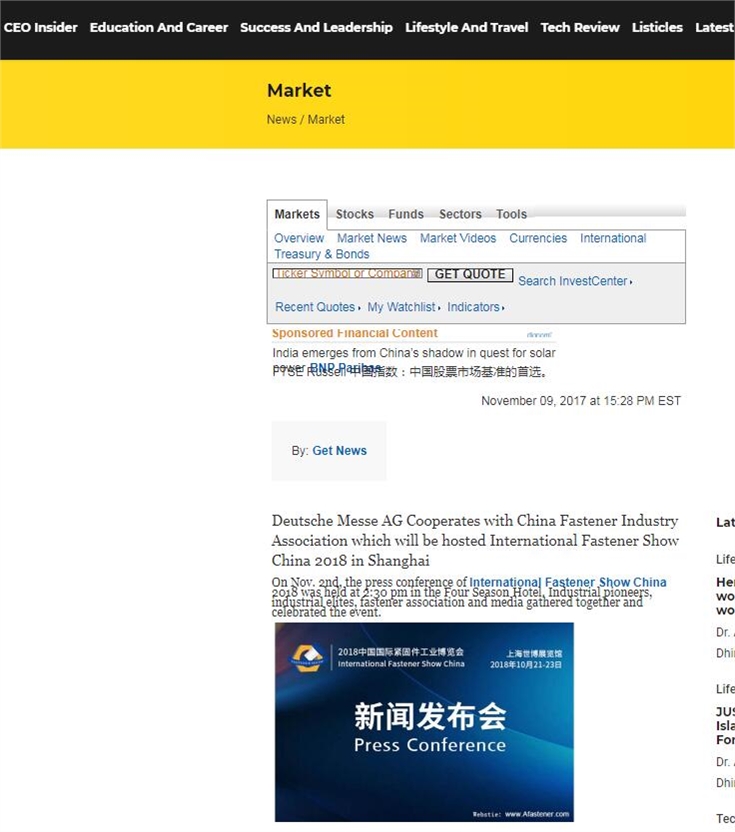Open the Tools tab
The image size is (735, 832).
click(512, 214)
